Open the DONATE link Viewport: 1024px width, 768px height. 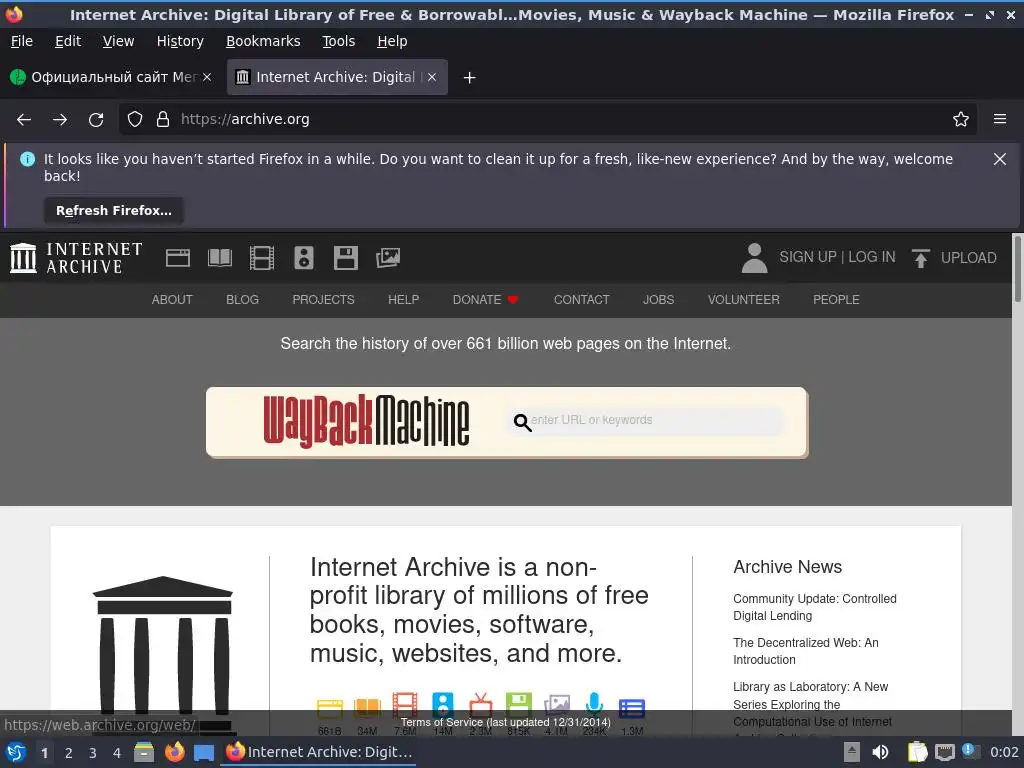[485, 300]
